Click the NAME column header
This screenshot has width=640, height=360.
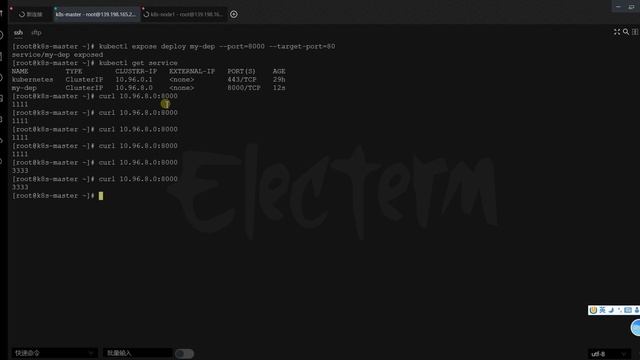tap(20, 71)
